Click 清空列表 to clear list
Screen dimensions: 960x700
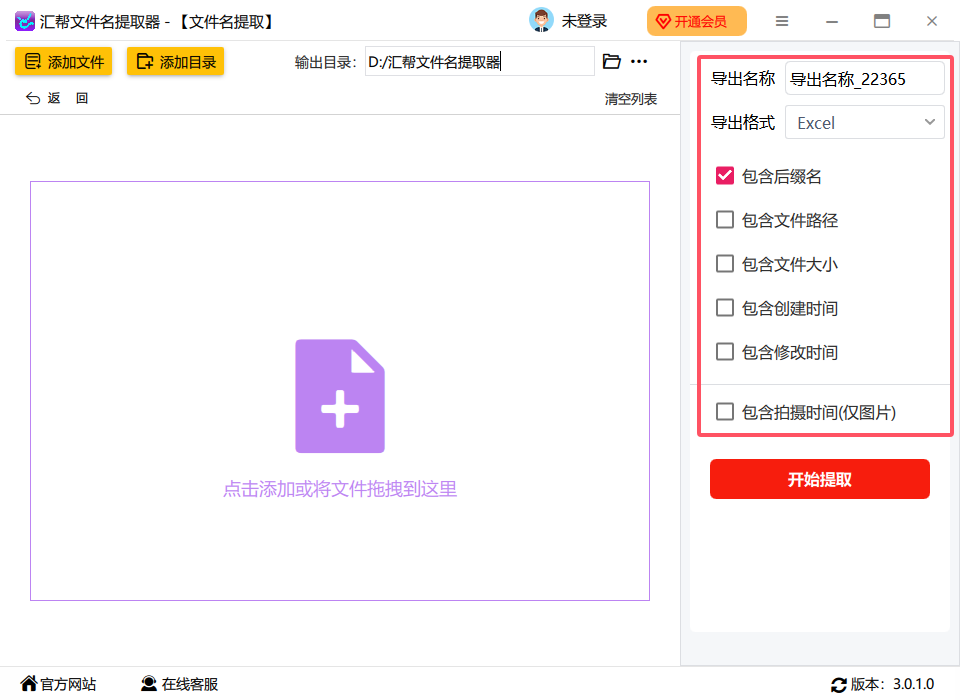coord(631,99)
